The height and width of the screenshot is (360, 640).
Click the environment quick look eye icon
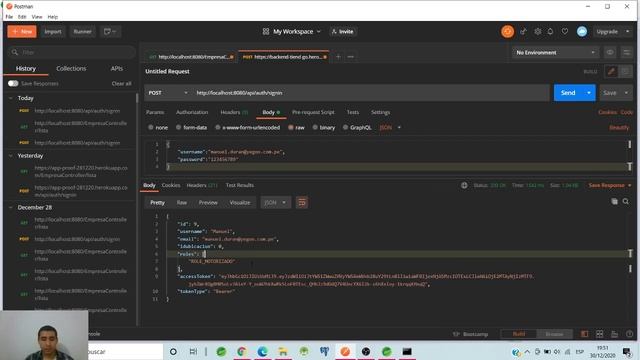[610, 52]
